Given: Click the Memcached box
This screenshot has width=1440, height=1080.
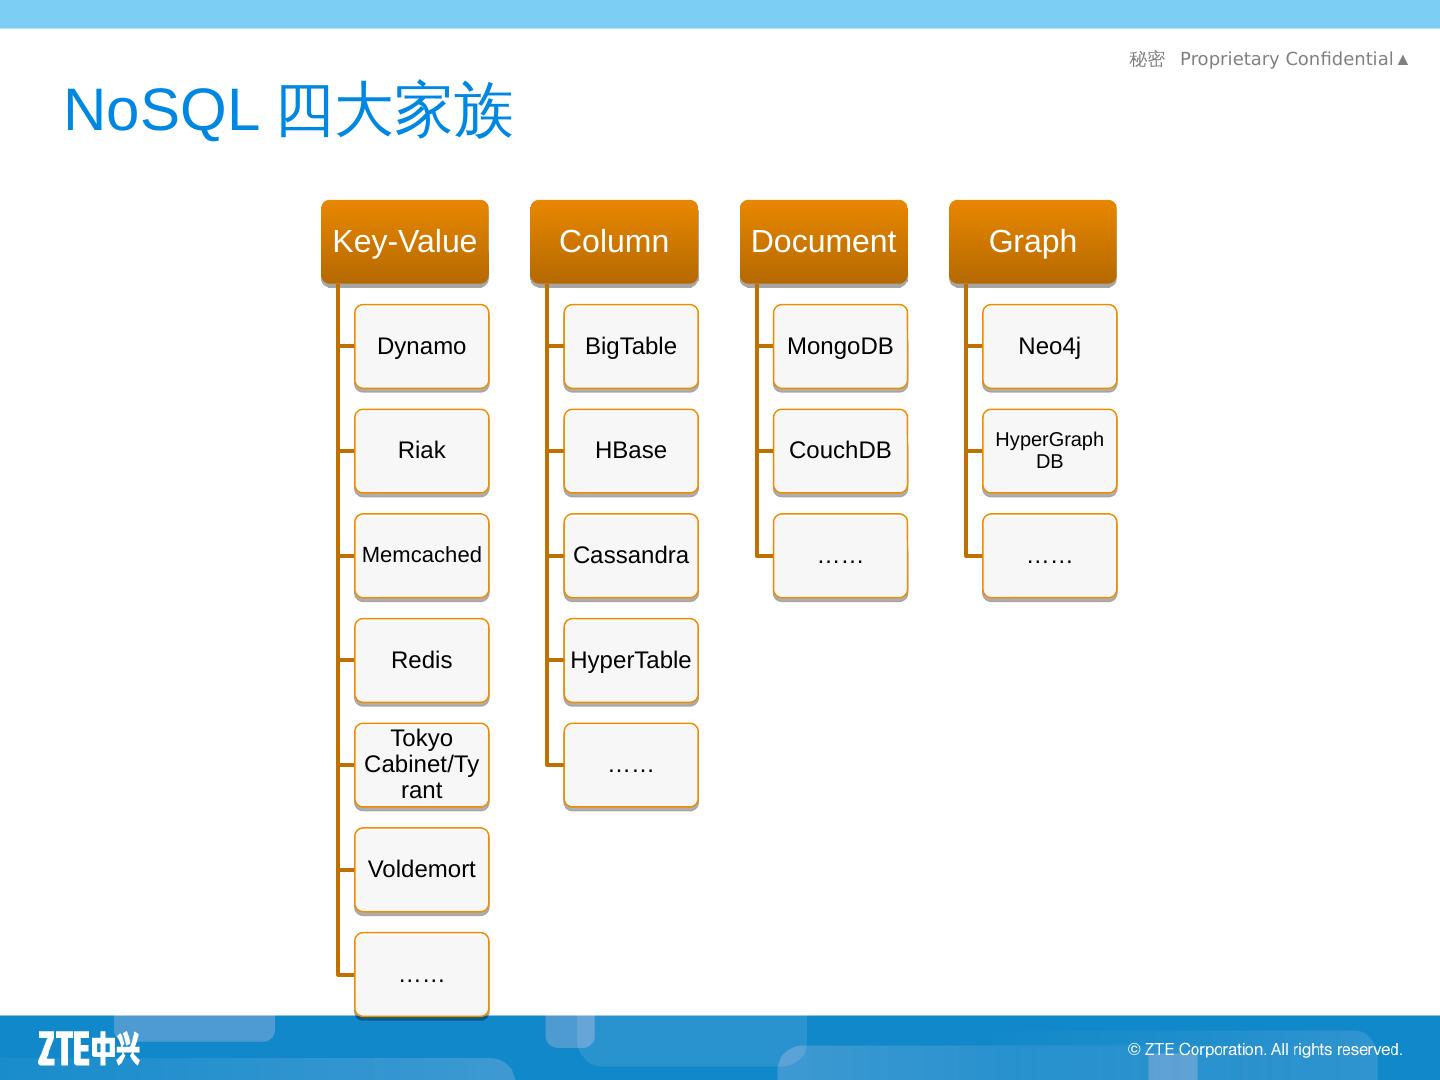Looking at the screenshot, I should 422,556.
